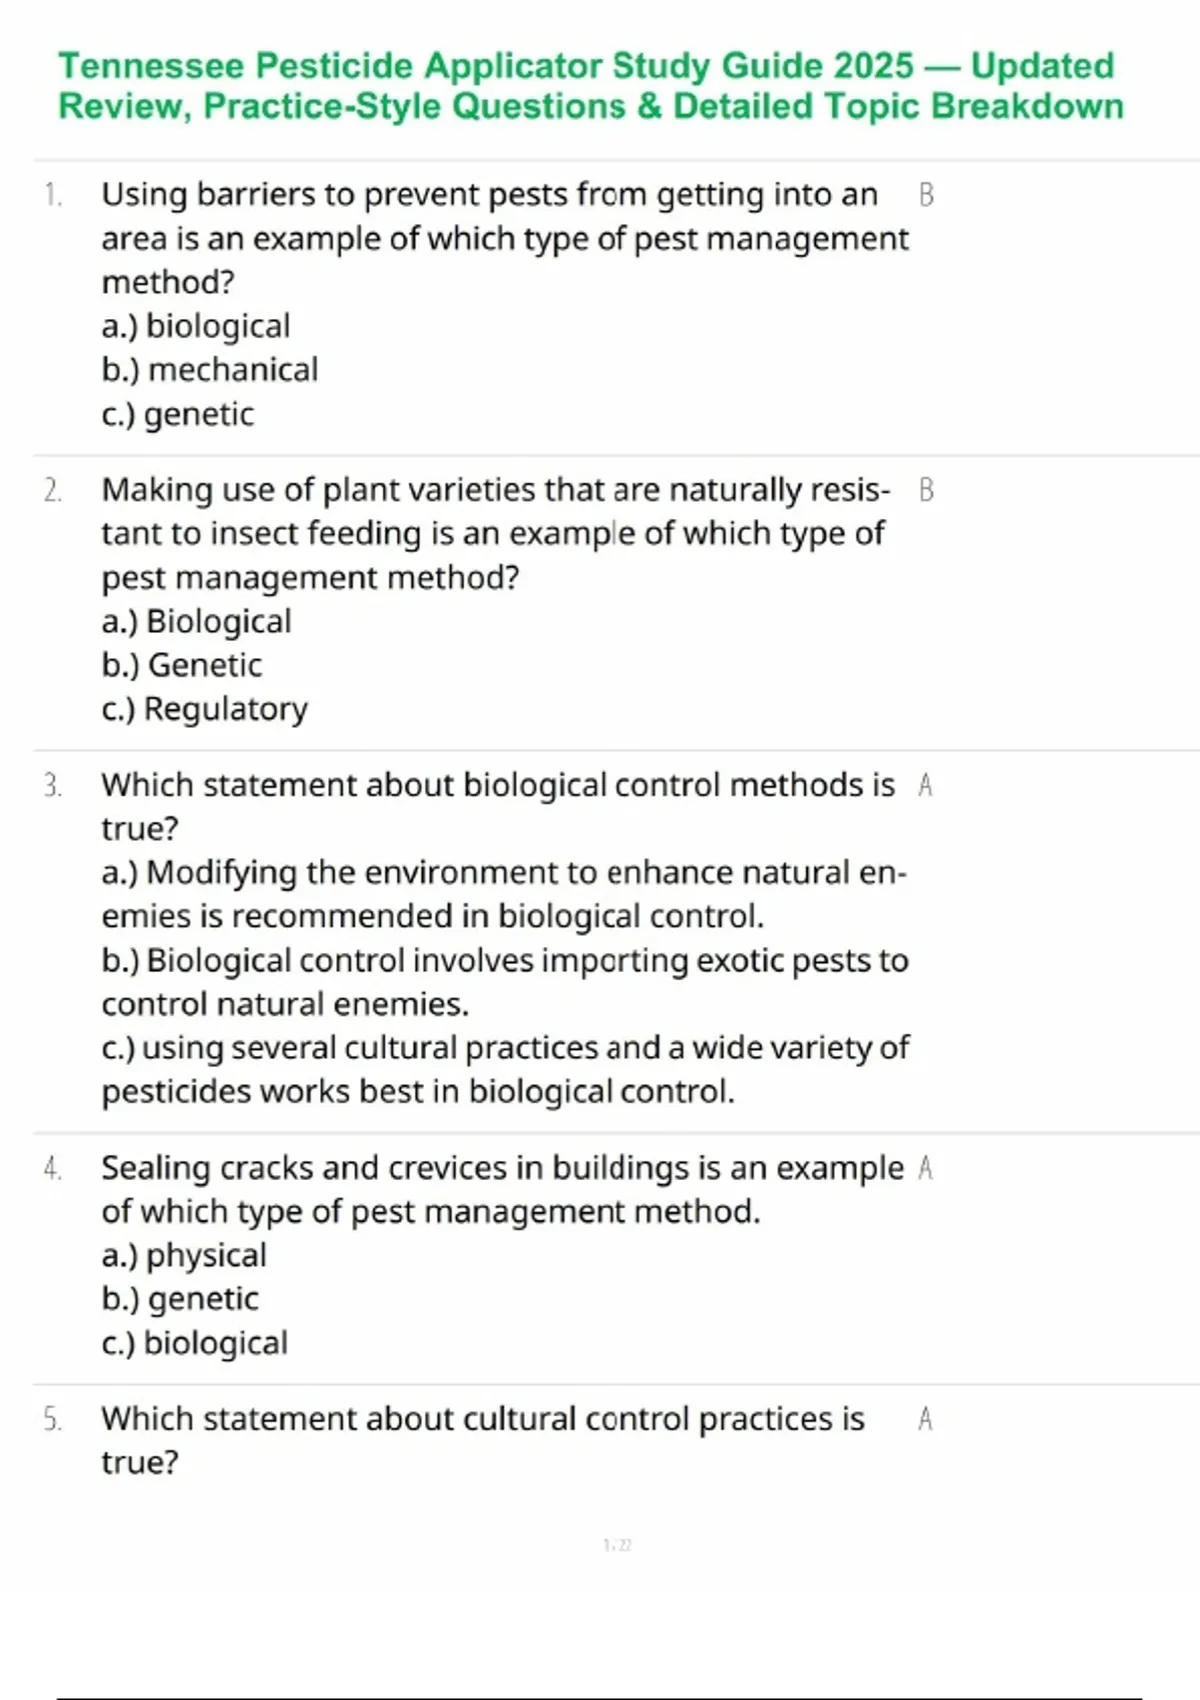Click answer letter A beside question 5
This screenshot has height=1700, width=1200.
(926, 1420)
